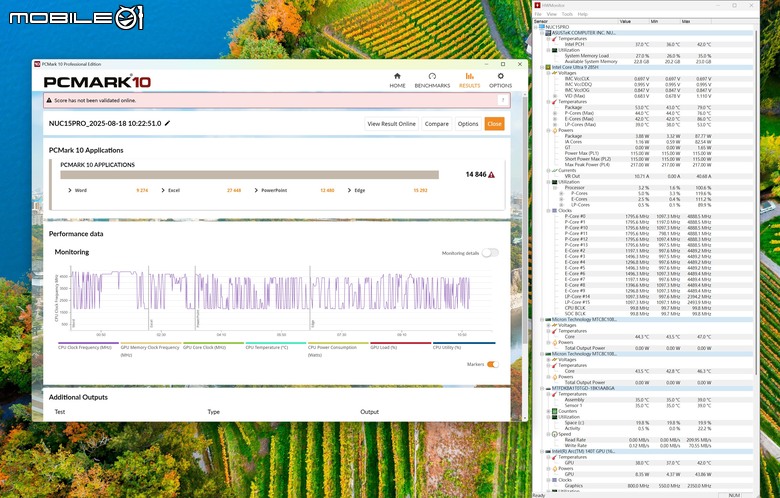Click the Speed gauge icon under MTFDKBA1T0TGD

click(555, 434)
